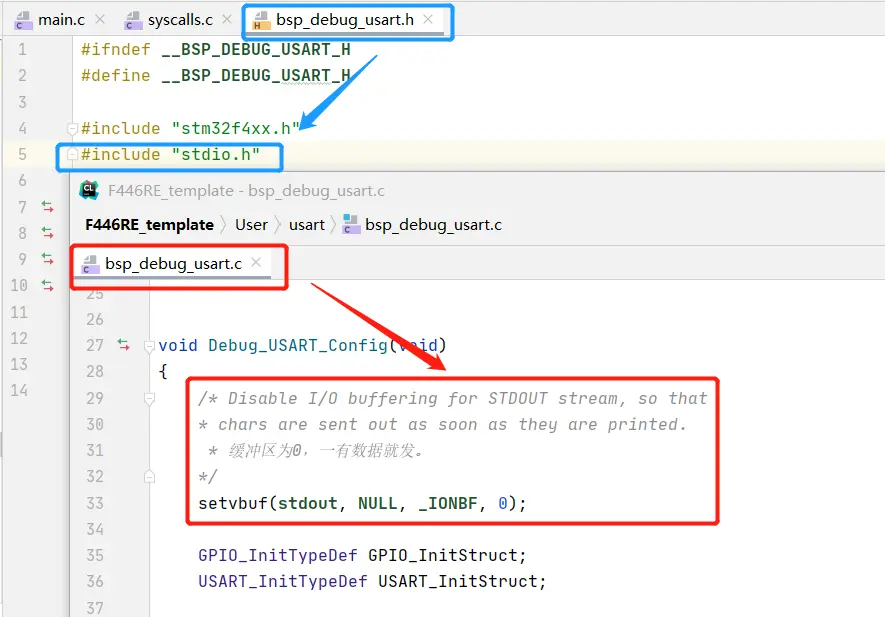Open the User breadcrumb folder
This screenshot has width=885, height=617.
pos(251,225)
